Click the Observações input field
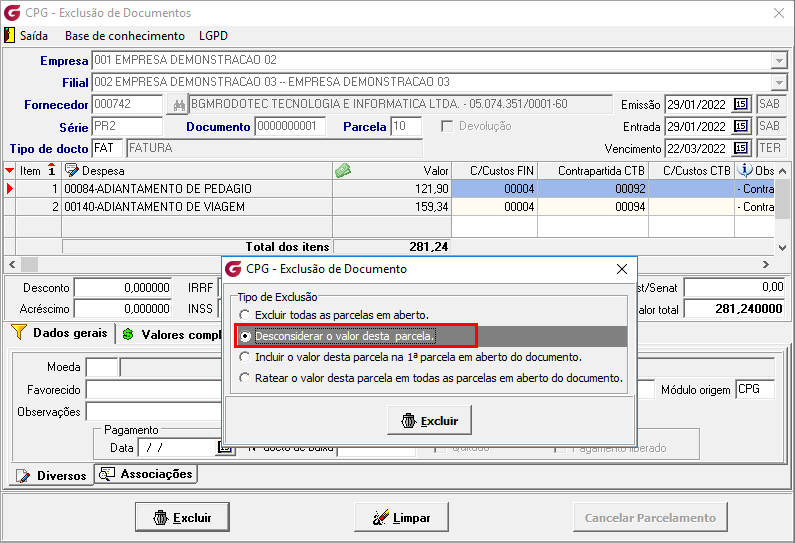 click(154, 411)
